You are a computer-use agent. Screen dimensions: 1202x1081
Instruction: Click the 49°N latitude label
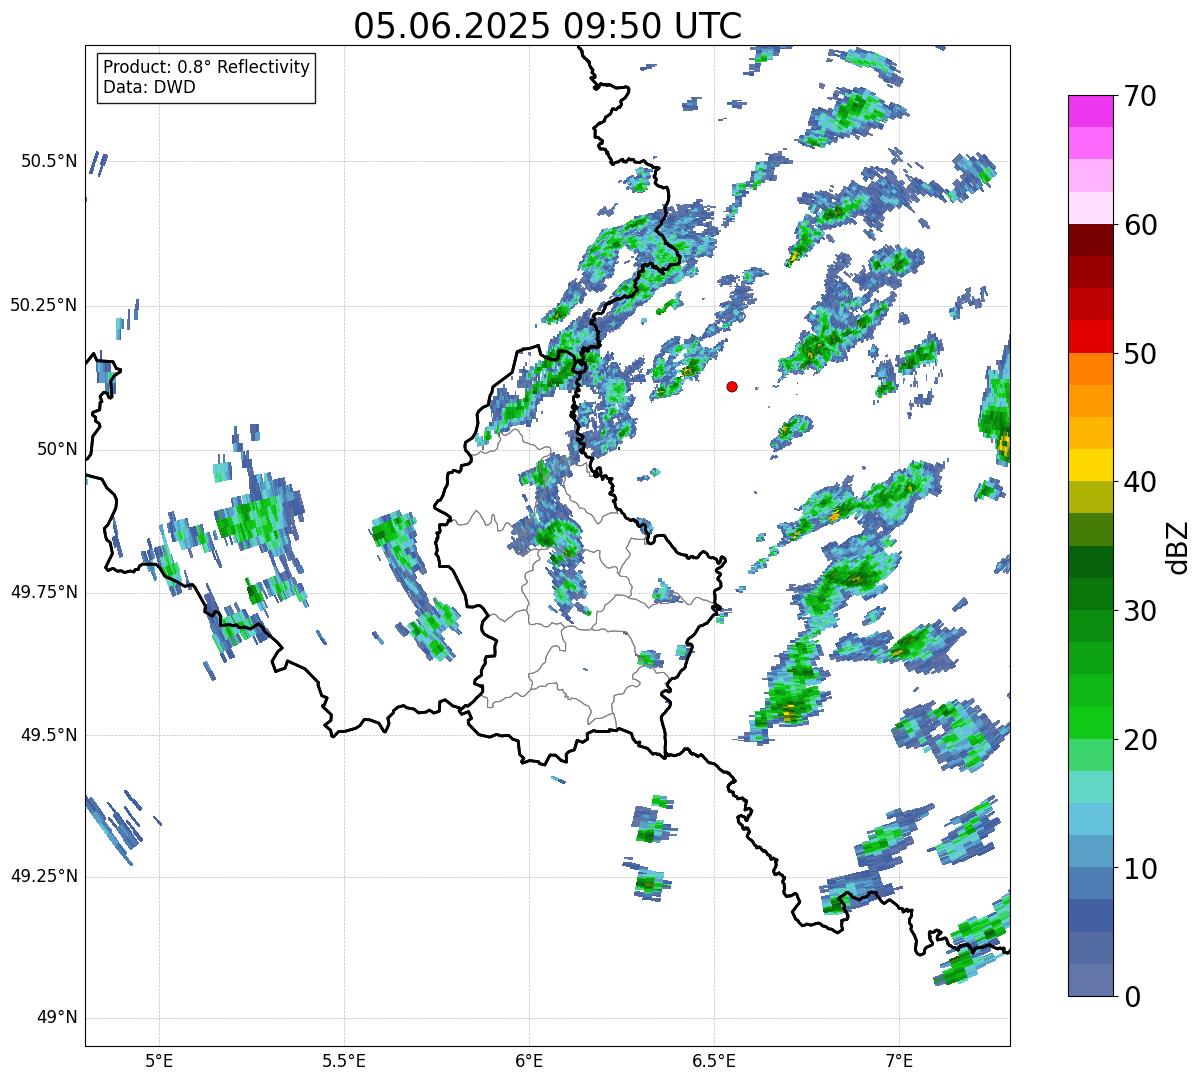coord(56,1018)
